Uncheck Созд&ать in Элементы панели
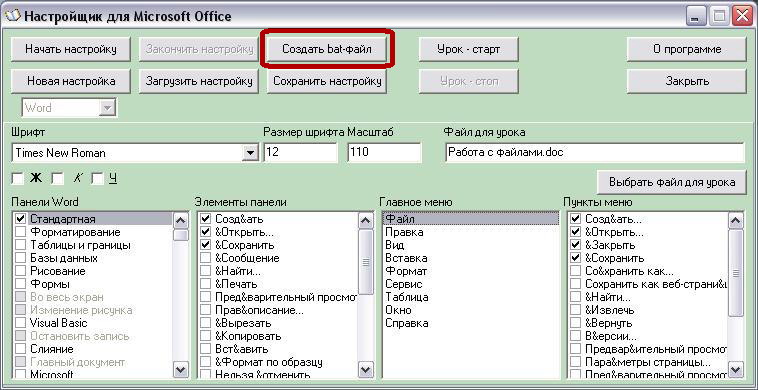758x390 pixels. [x=205, y=219]
